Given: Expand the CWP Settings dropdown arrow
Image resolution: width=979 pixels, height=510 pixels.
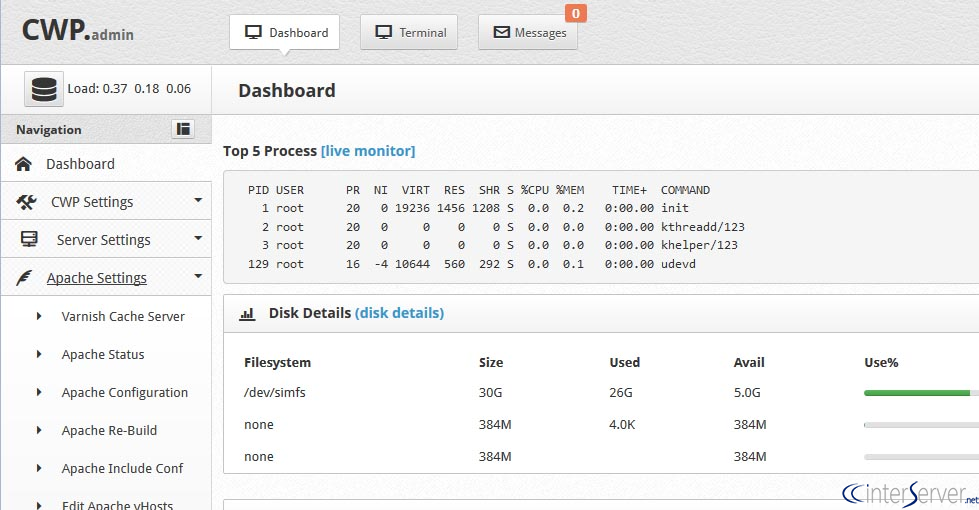Looking at the screenshot, I should 198,200.
